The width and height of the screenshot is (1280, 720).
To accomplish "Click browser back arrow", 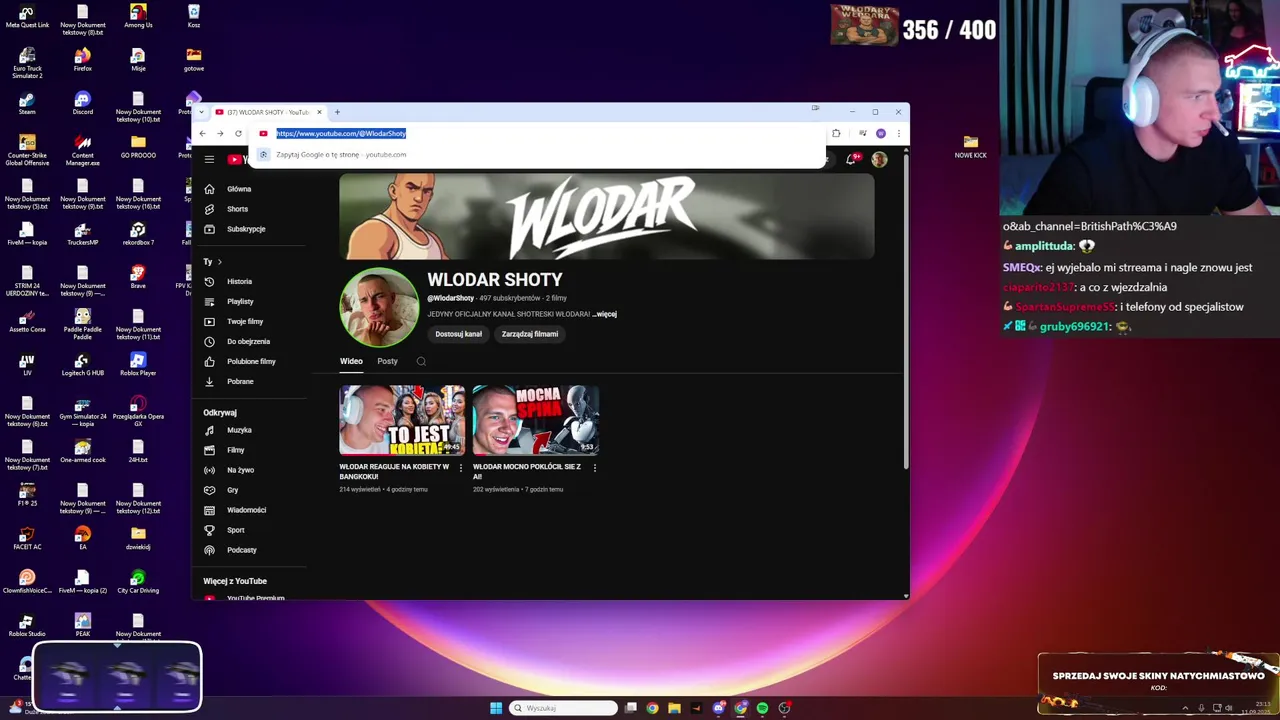I will [x=202, y=133].
